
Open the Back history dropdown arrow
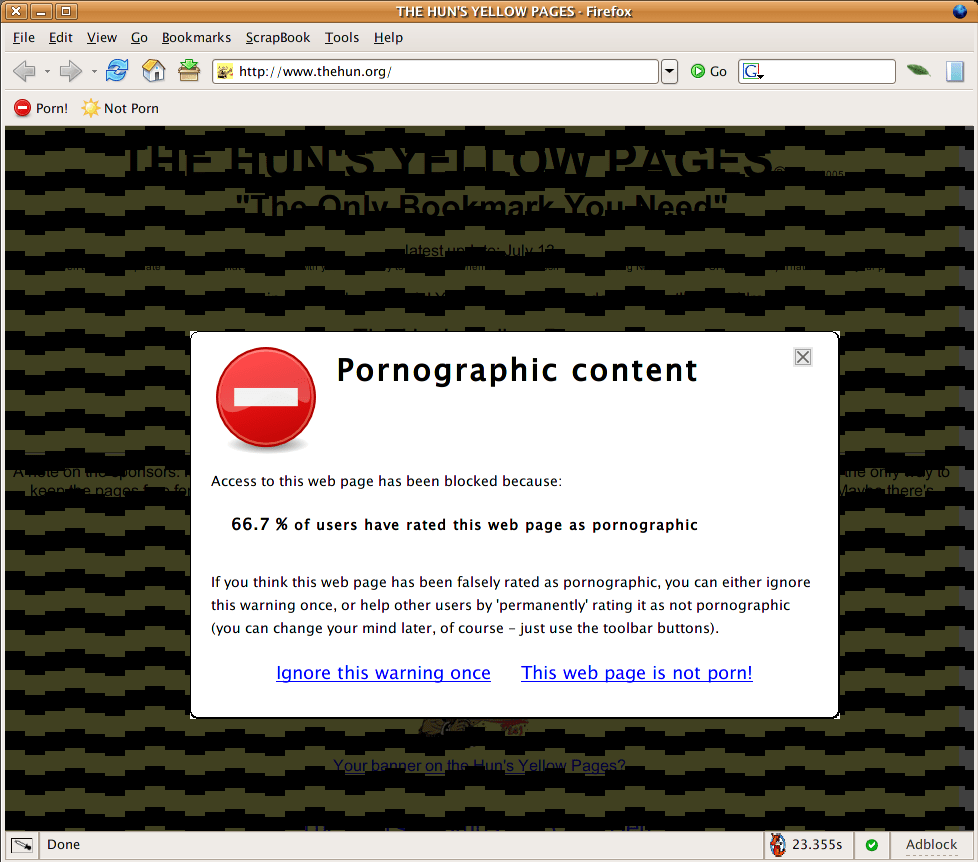(x=47, y=72)
